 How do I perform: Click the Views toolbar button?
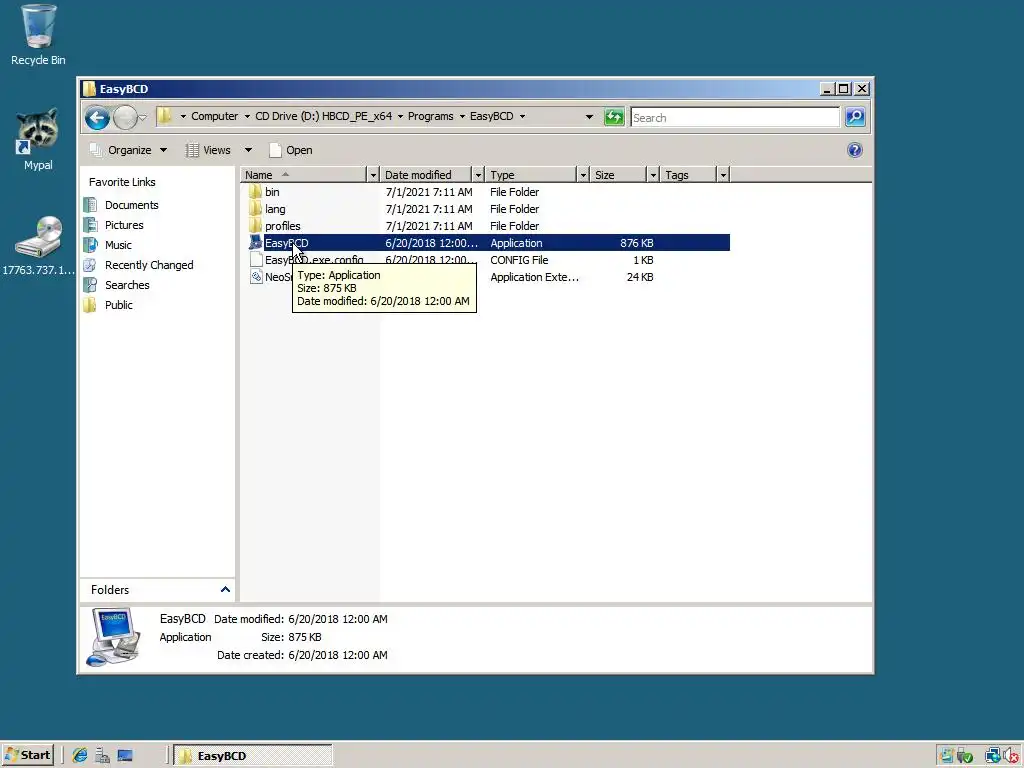tap(209, 150)
